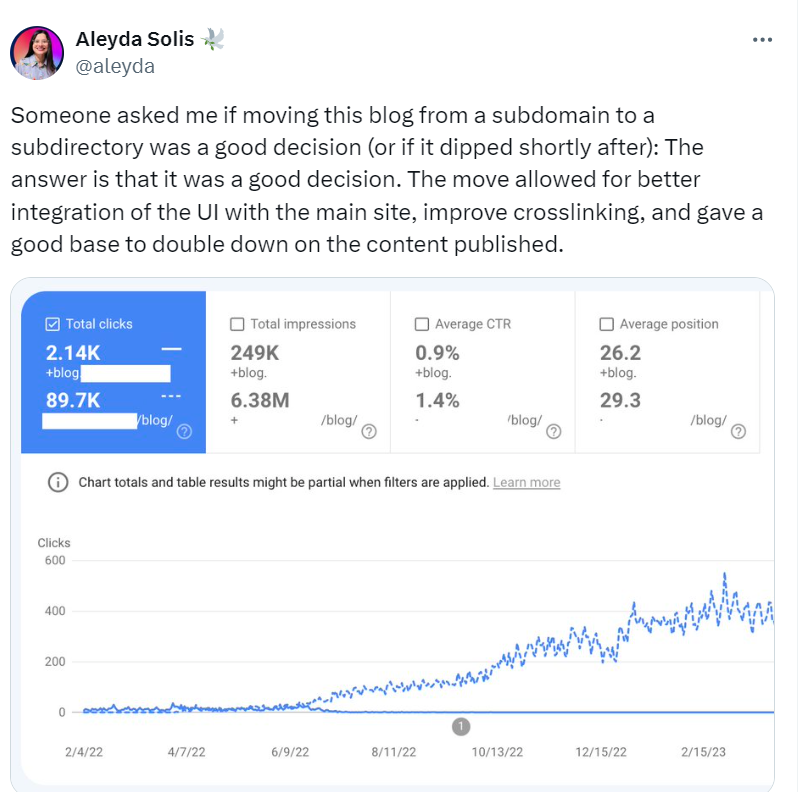
Task: Open the tweet's three-dot more menu
Action: (x=762, y=40)
